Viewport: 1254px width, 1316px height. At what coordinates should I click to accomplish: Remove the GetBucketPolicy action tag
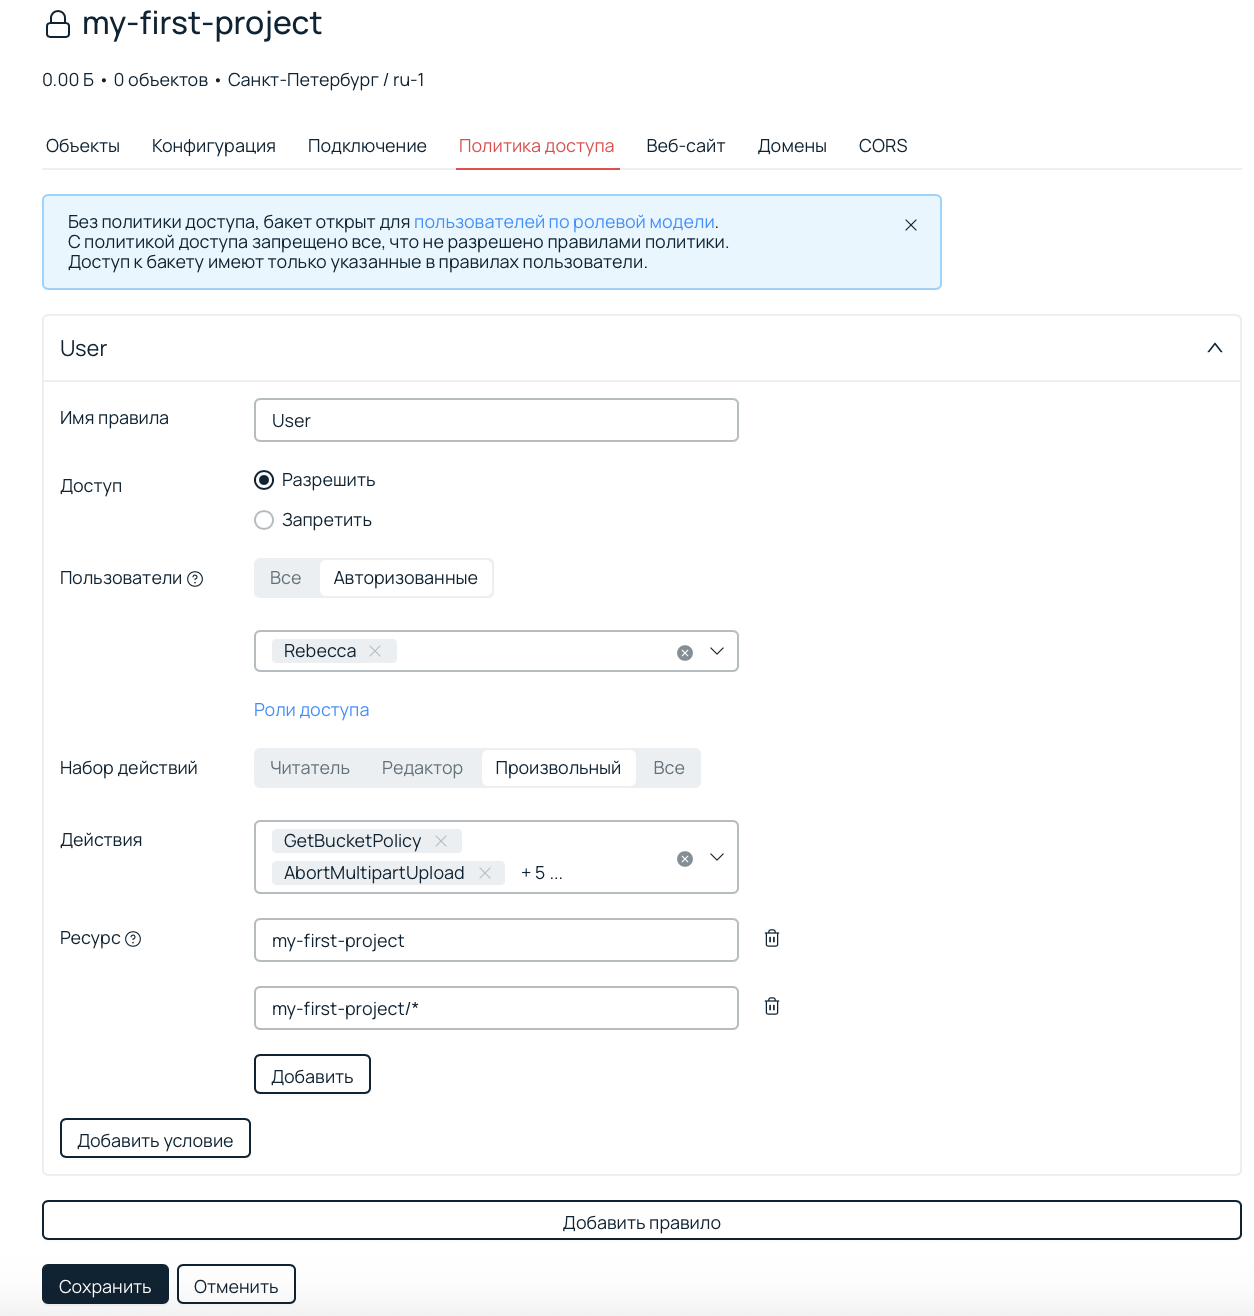[441, 841]
